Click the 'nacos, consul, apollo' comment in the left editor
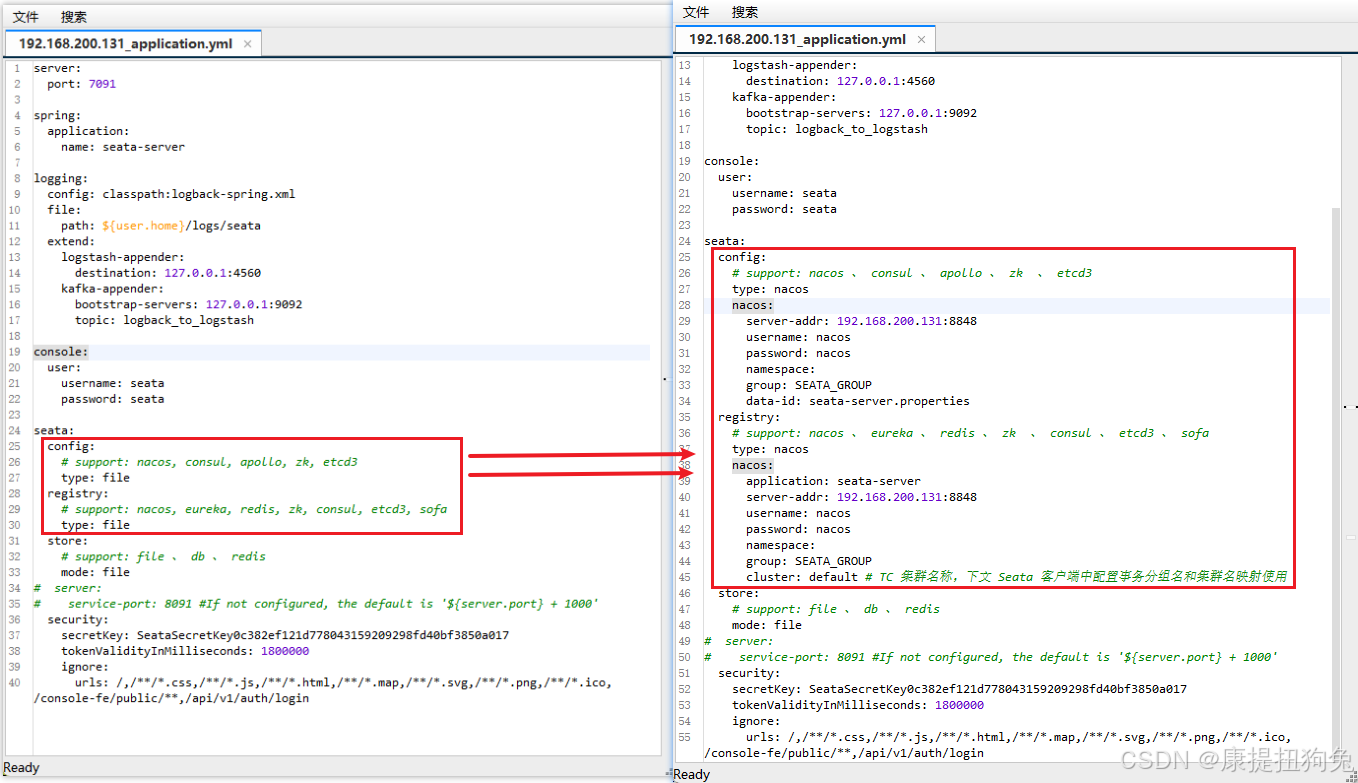1358x783 pixels. pos(209,462)
